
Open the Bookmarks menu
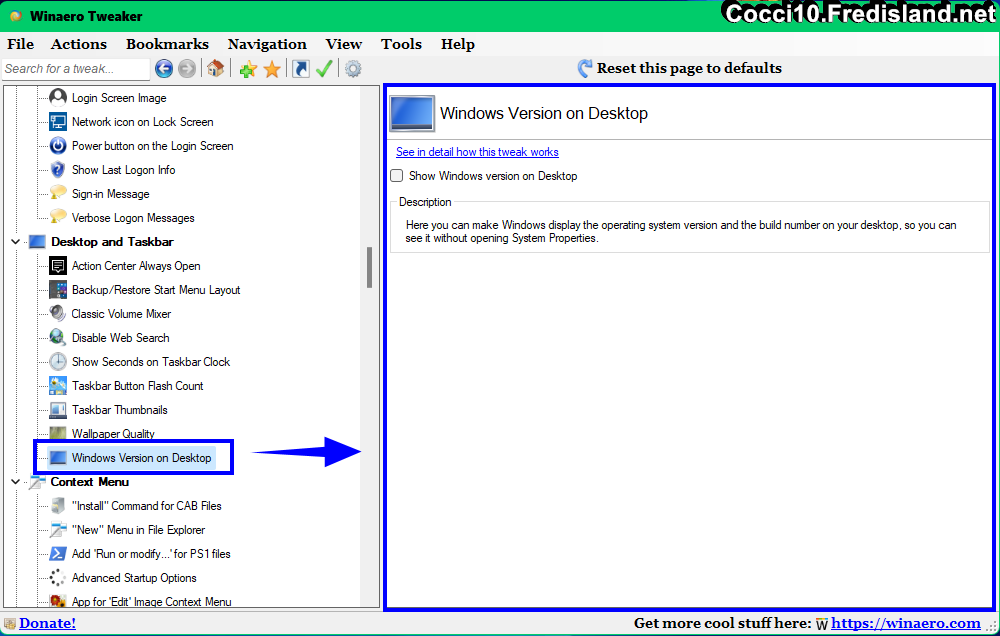[x=167, y=44]
